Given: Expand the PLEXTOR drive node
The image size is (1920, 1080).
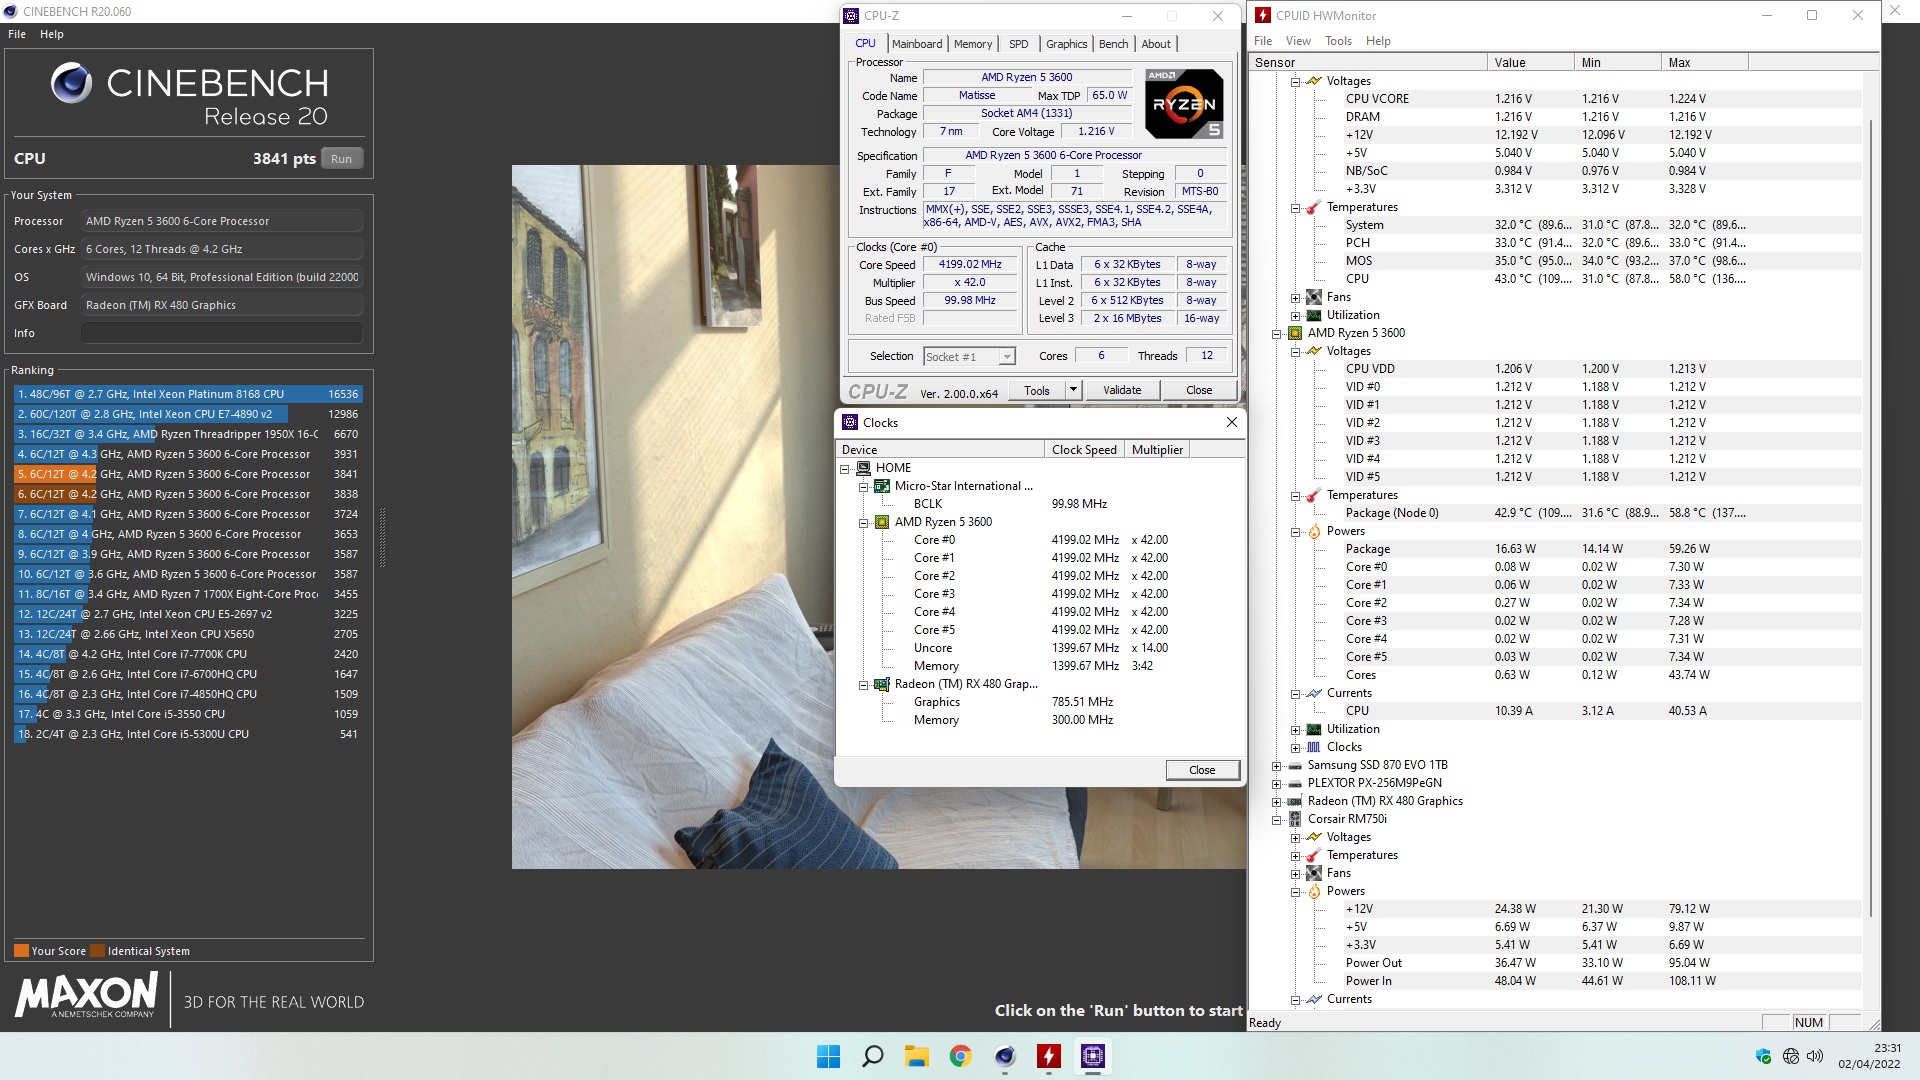Looking at the screenshot, I should pyautogui.click(x=1276, y=783).
